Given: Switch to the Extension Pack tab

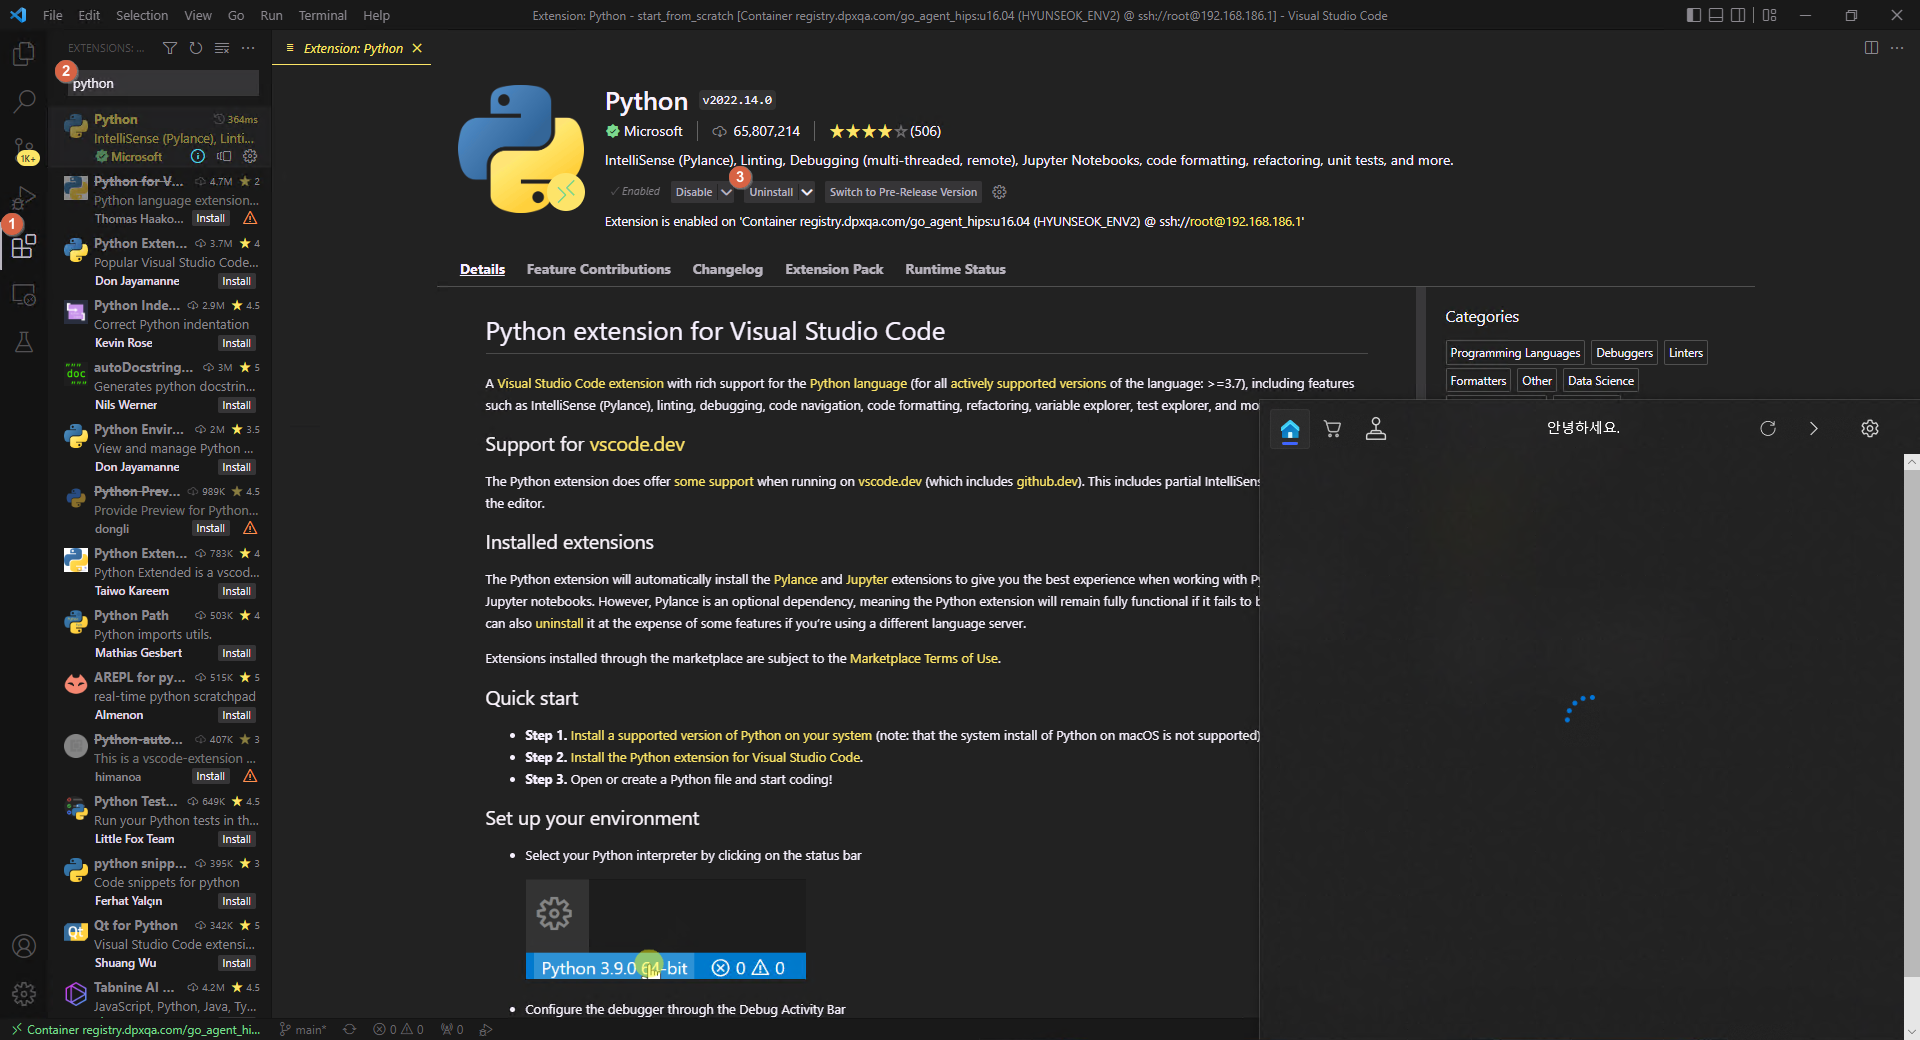Looking at the screenshot, I should click(x=834, y=269).
